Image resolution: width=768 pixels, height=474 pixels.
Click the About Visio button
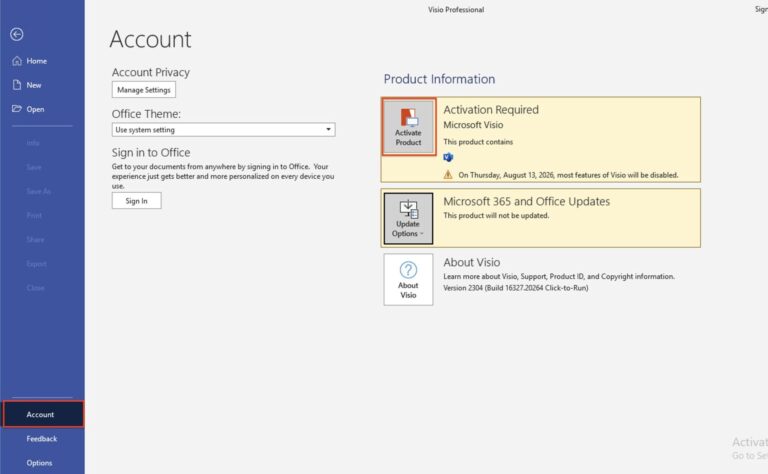click(x=408, y=280)
